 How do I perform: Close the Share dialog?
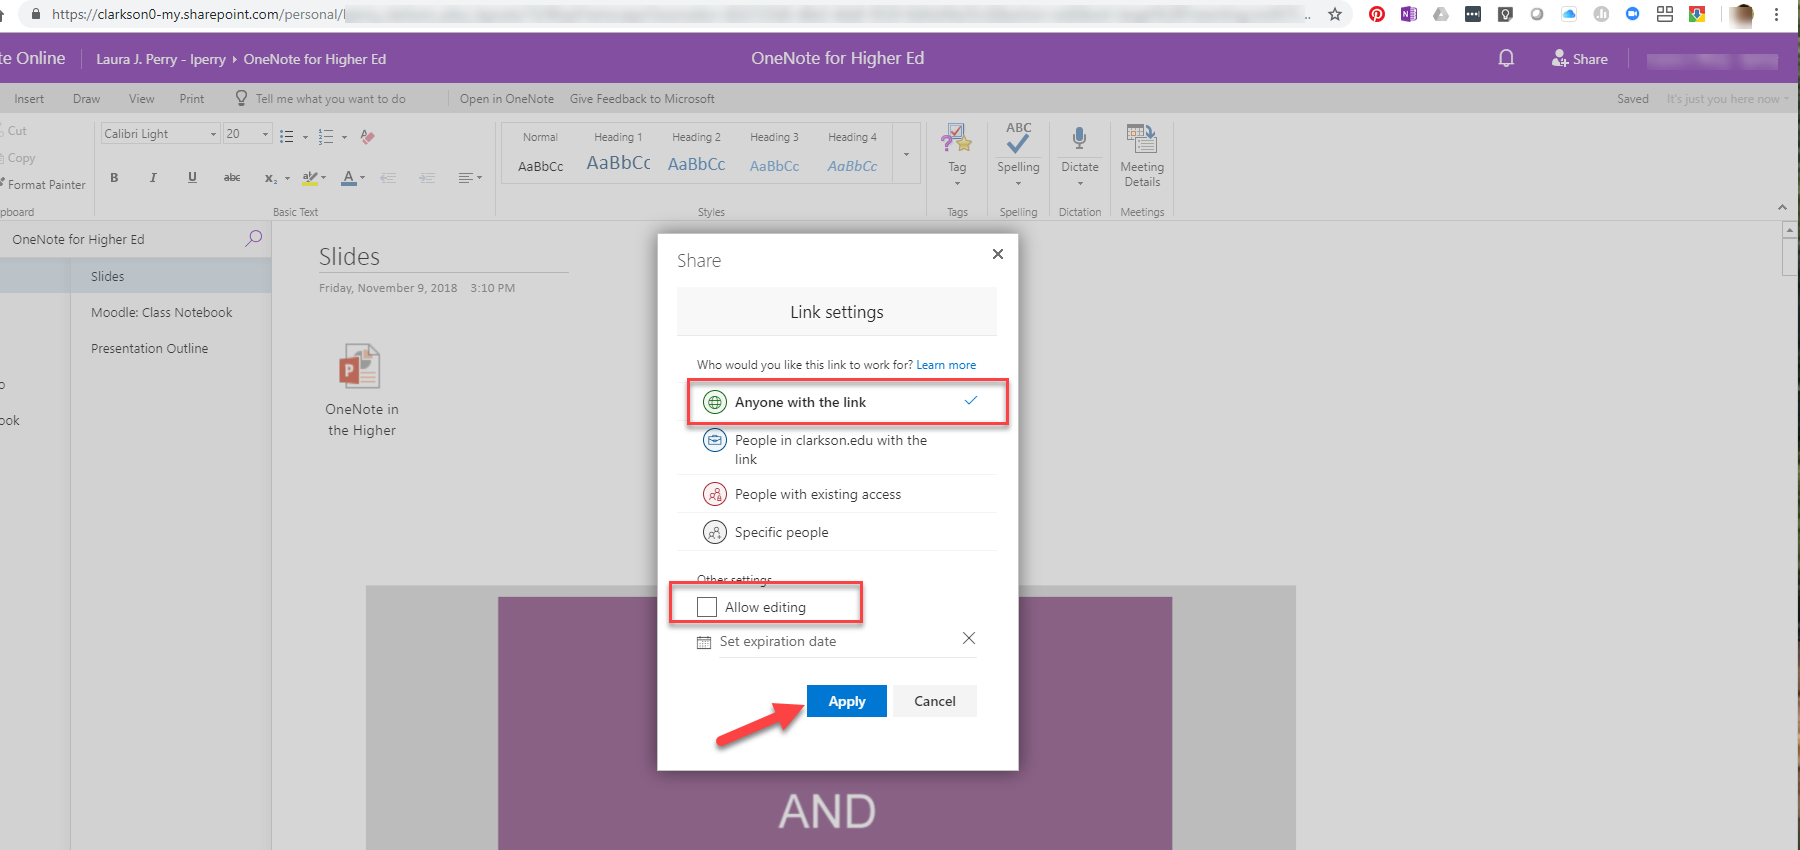click(x=997, y=254)
